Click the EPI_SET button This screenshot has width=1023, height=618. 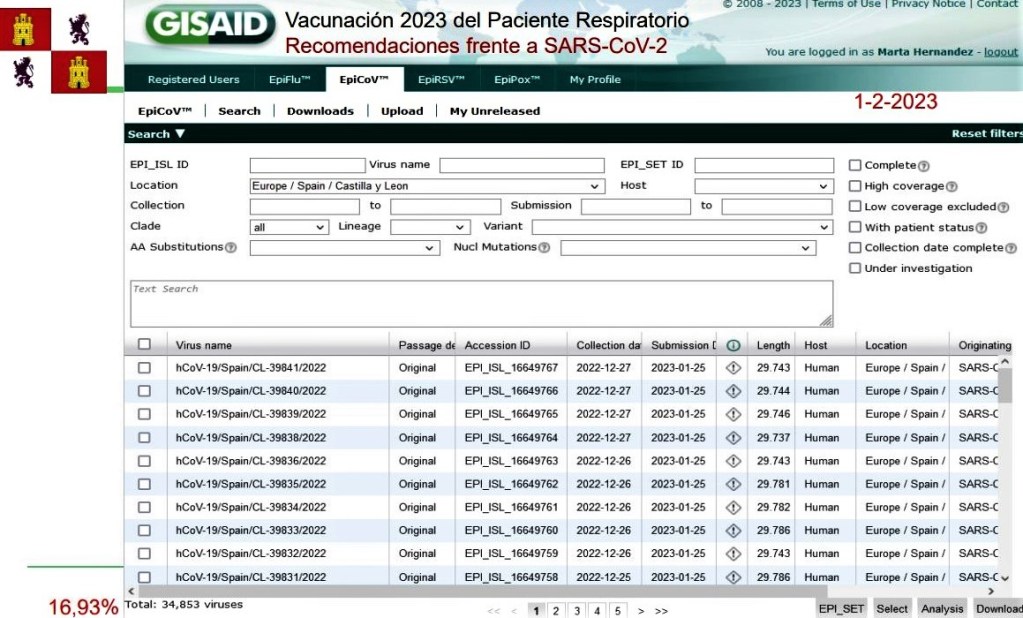[x=841, y=609]
